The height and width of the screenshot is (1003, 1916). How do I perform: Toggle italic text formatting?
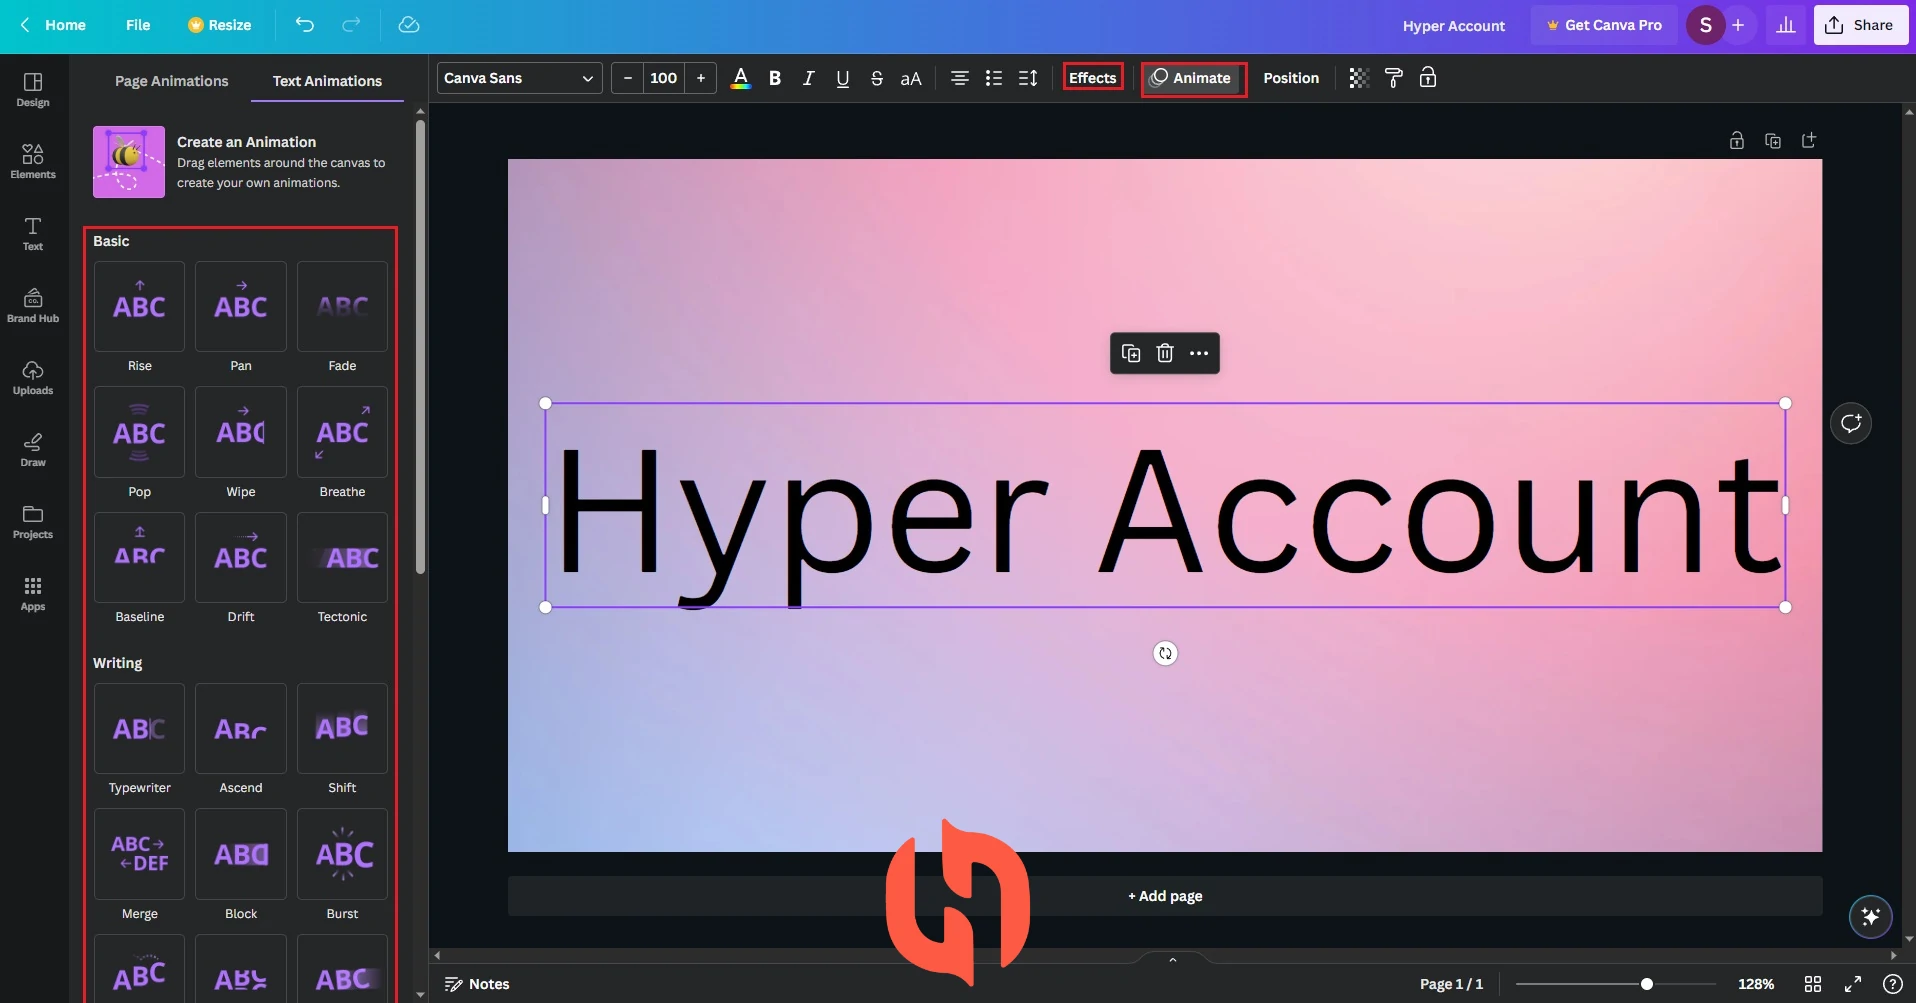[808, 78]
